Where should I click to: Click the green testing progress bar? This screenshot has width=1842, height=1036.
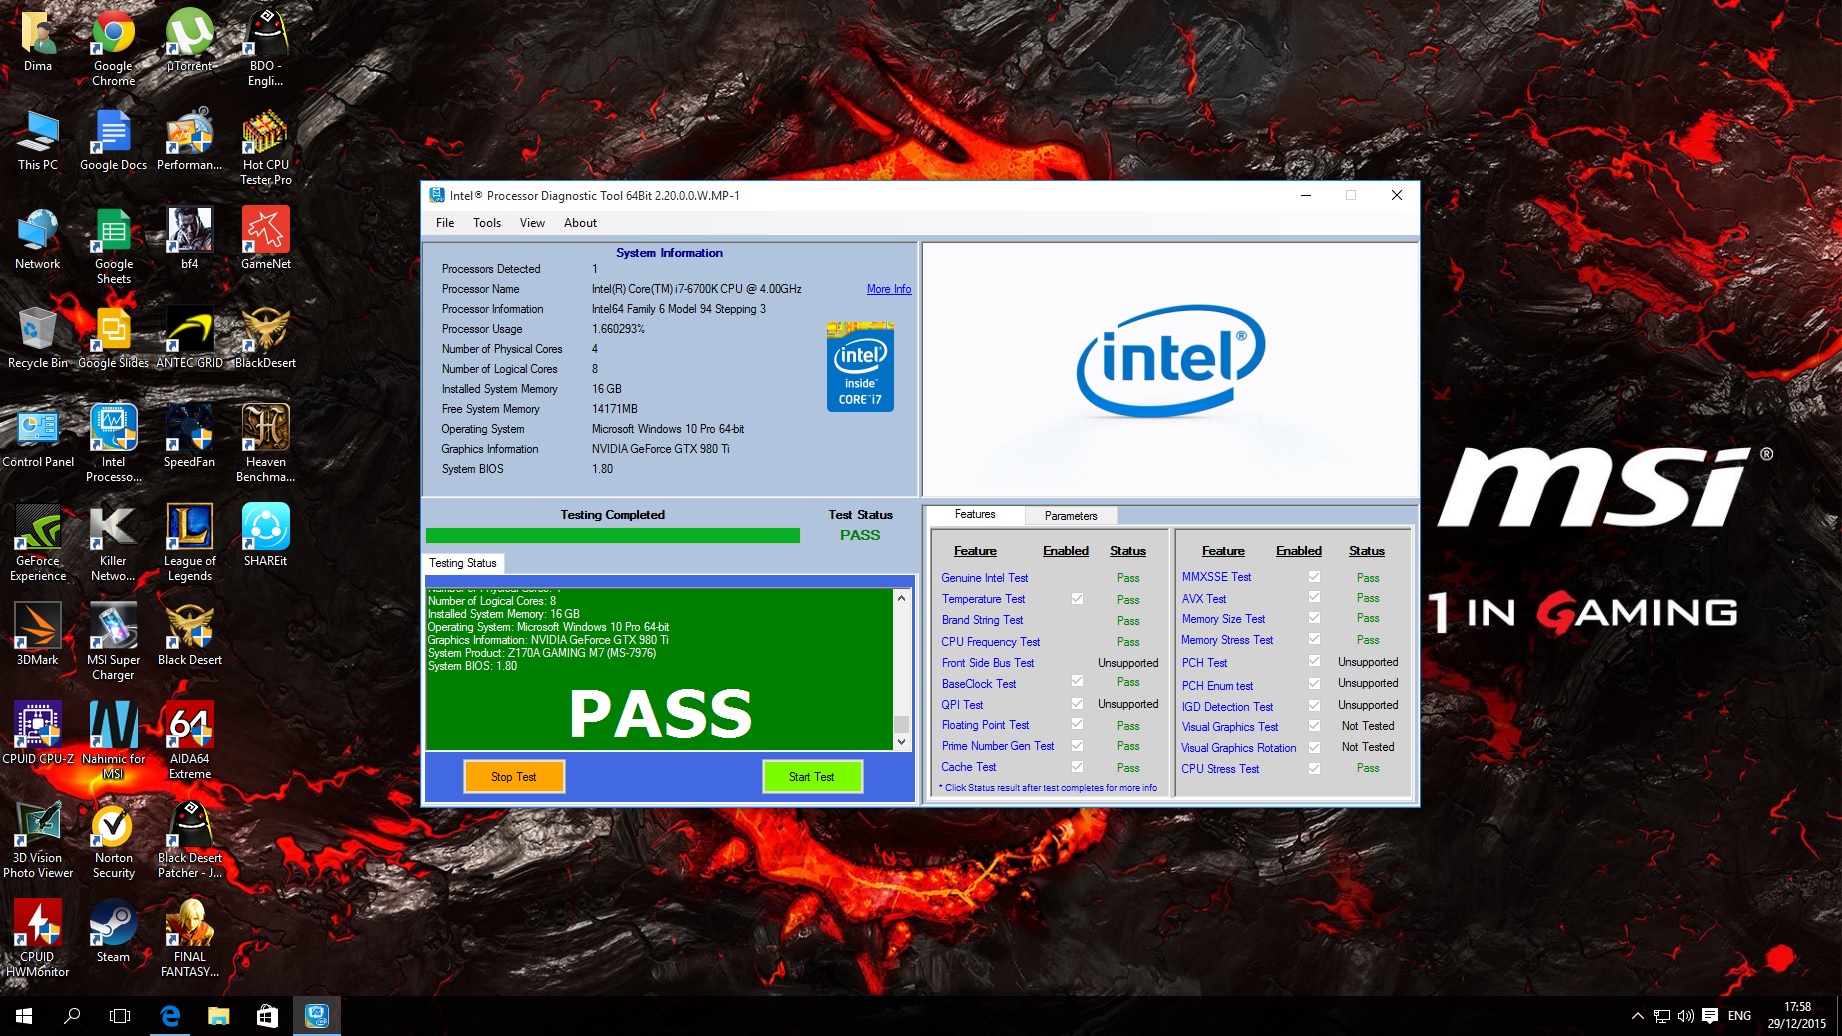coord(612,536)
